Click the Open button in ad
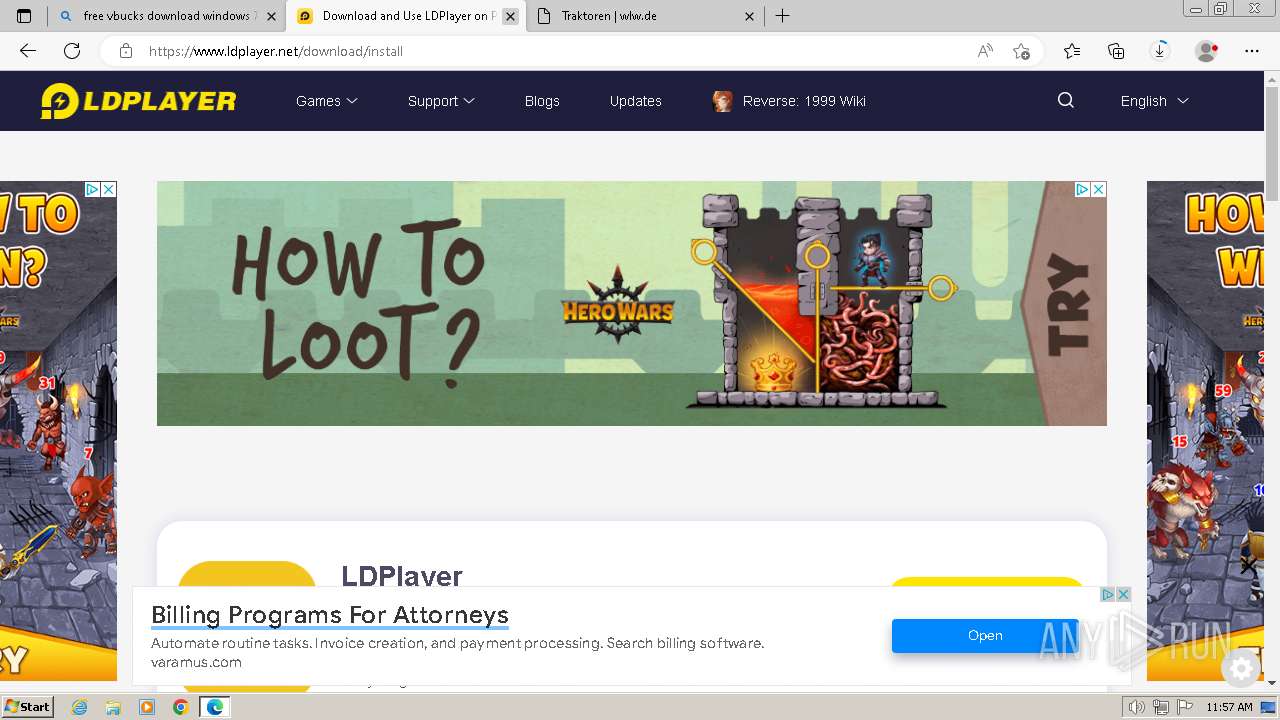This screenshot has width=1280, height=720. (985, 635)
